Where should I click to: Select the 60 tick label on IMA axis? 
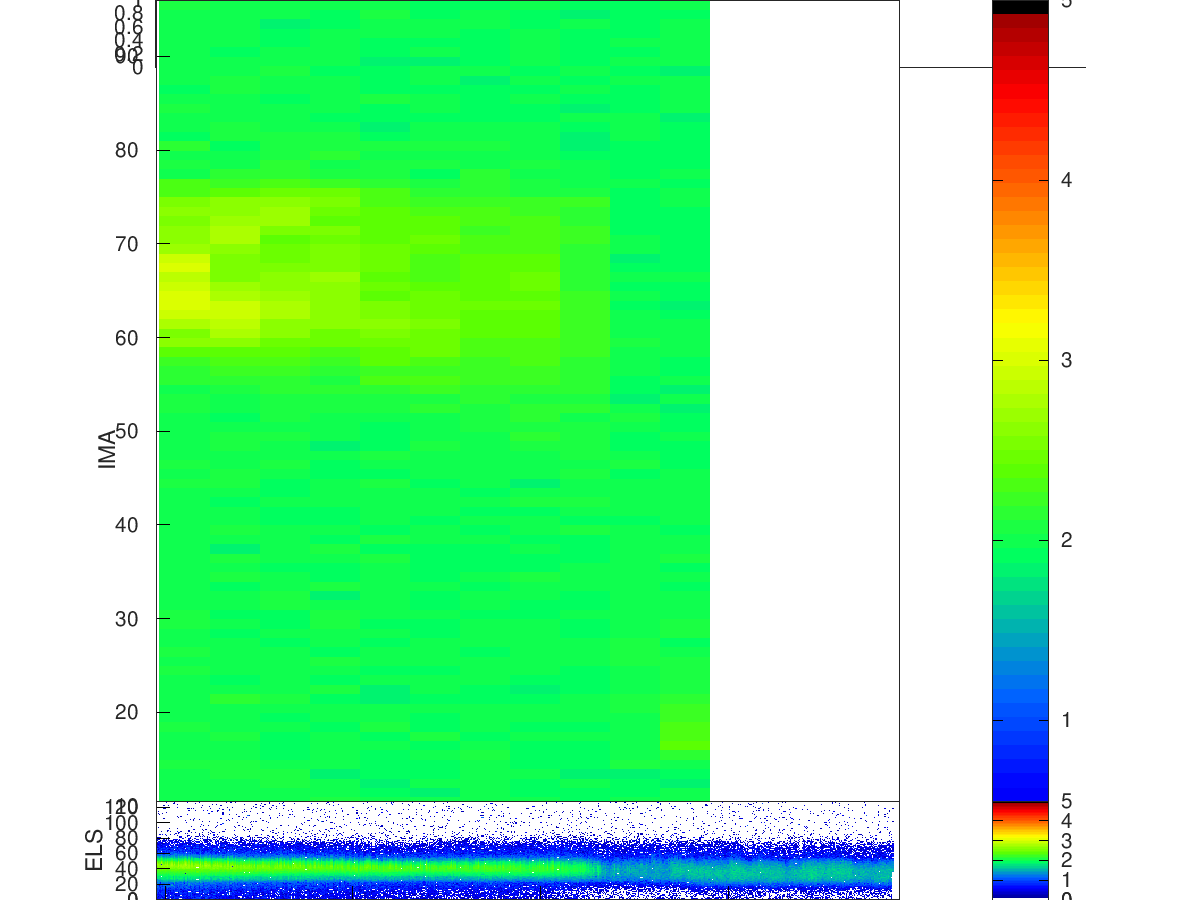[127, 337]
